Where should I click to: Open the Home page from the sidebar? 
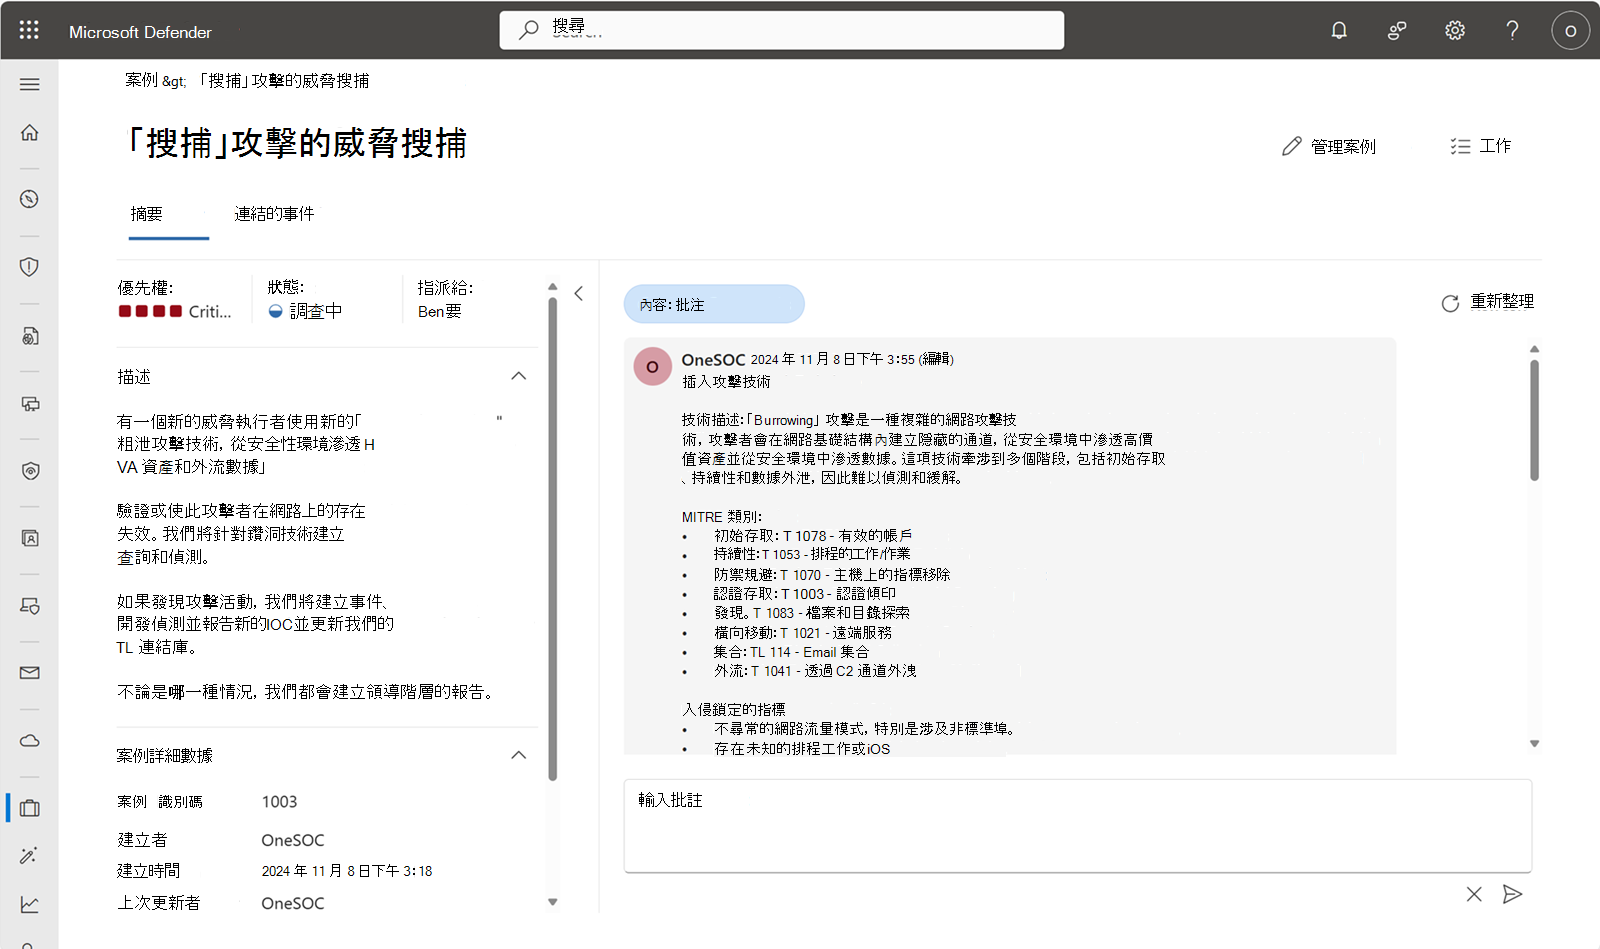[29, 131]
